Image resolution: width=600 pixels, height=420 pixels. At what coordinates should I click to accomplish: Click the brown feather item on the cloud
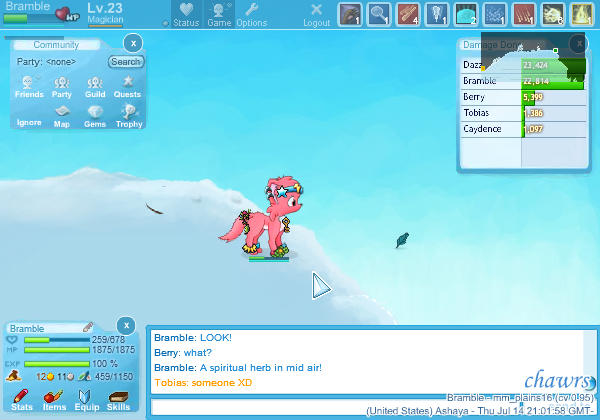tap(154, 209)
